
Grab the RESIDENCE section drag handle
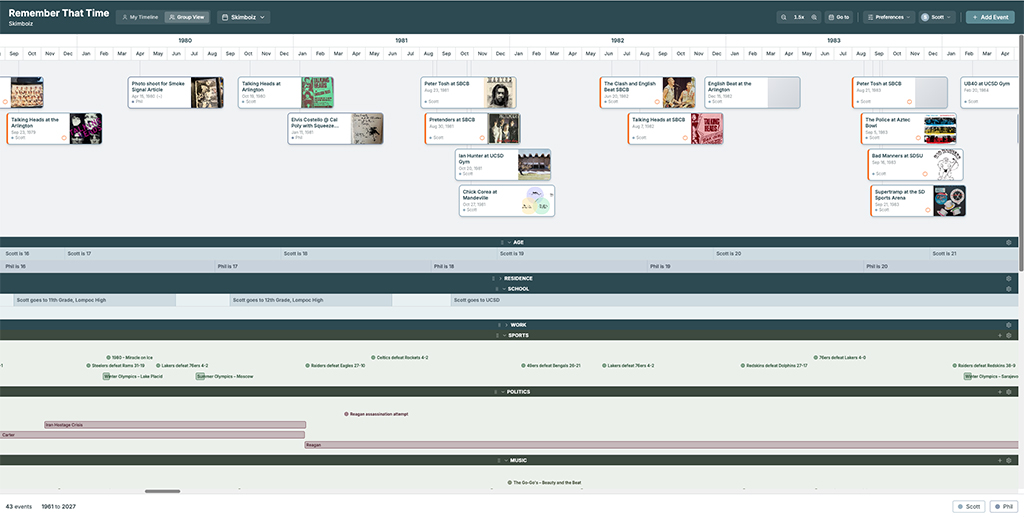tap(493, 279)
